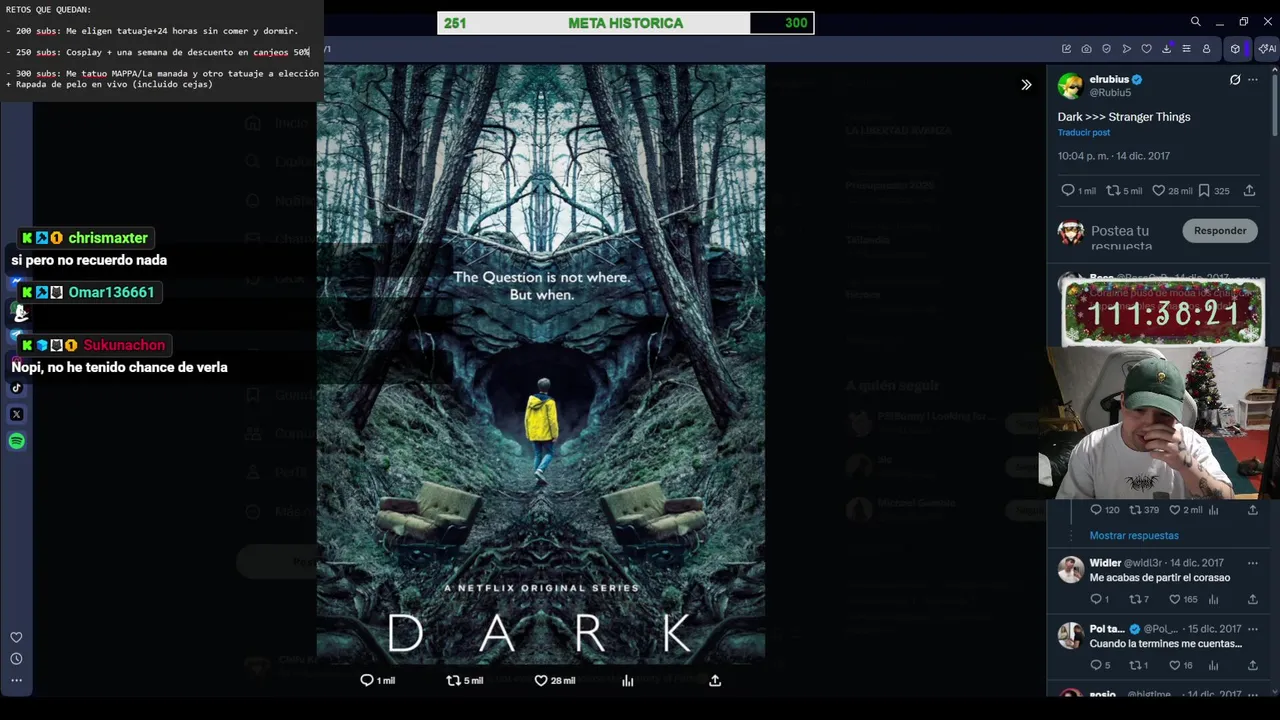Screen dimensions: 1280x720
Task: Share Widler's comment
Action: (x=1252, y=599)
